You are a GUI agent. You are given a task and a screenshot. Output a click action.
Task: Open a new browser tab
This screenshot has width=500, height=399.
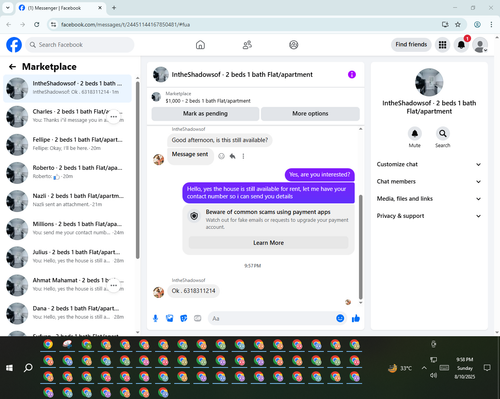click(114, 8)
